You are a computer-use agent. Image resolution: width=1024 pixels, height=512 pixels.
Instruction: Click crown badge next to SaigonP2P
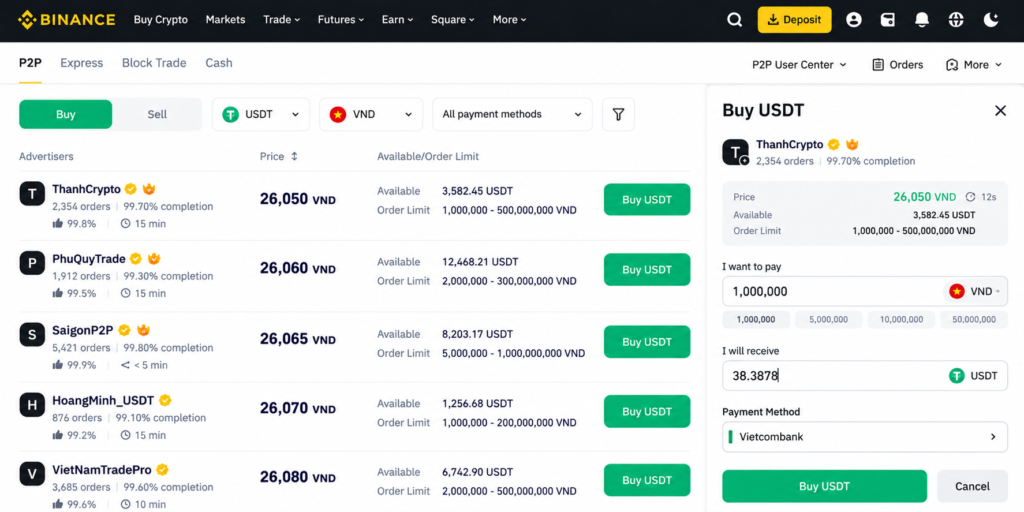(144, 330)
